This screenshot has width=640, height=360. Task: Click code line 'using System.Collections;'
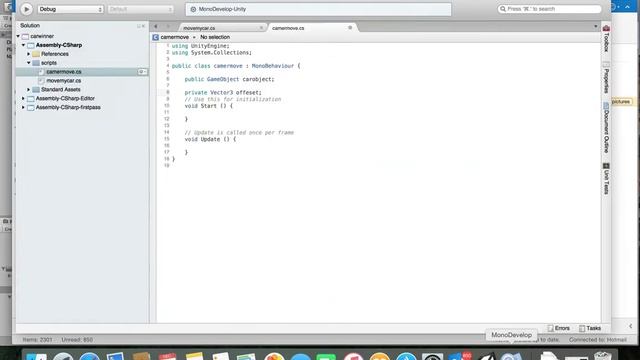coord(211,53)
